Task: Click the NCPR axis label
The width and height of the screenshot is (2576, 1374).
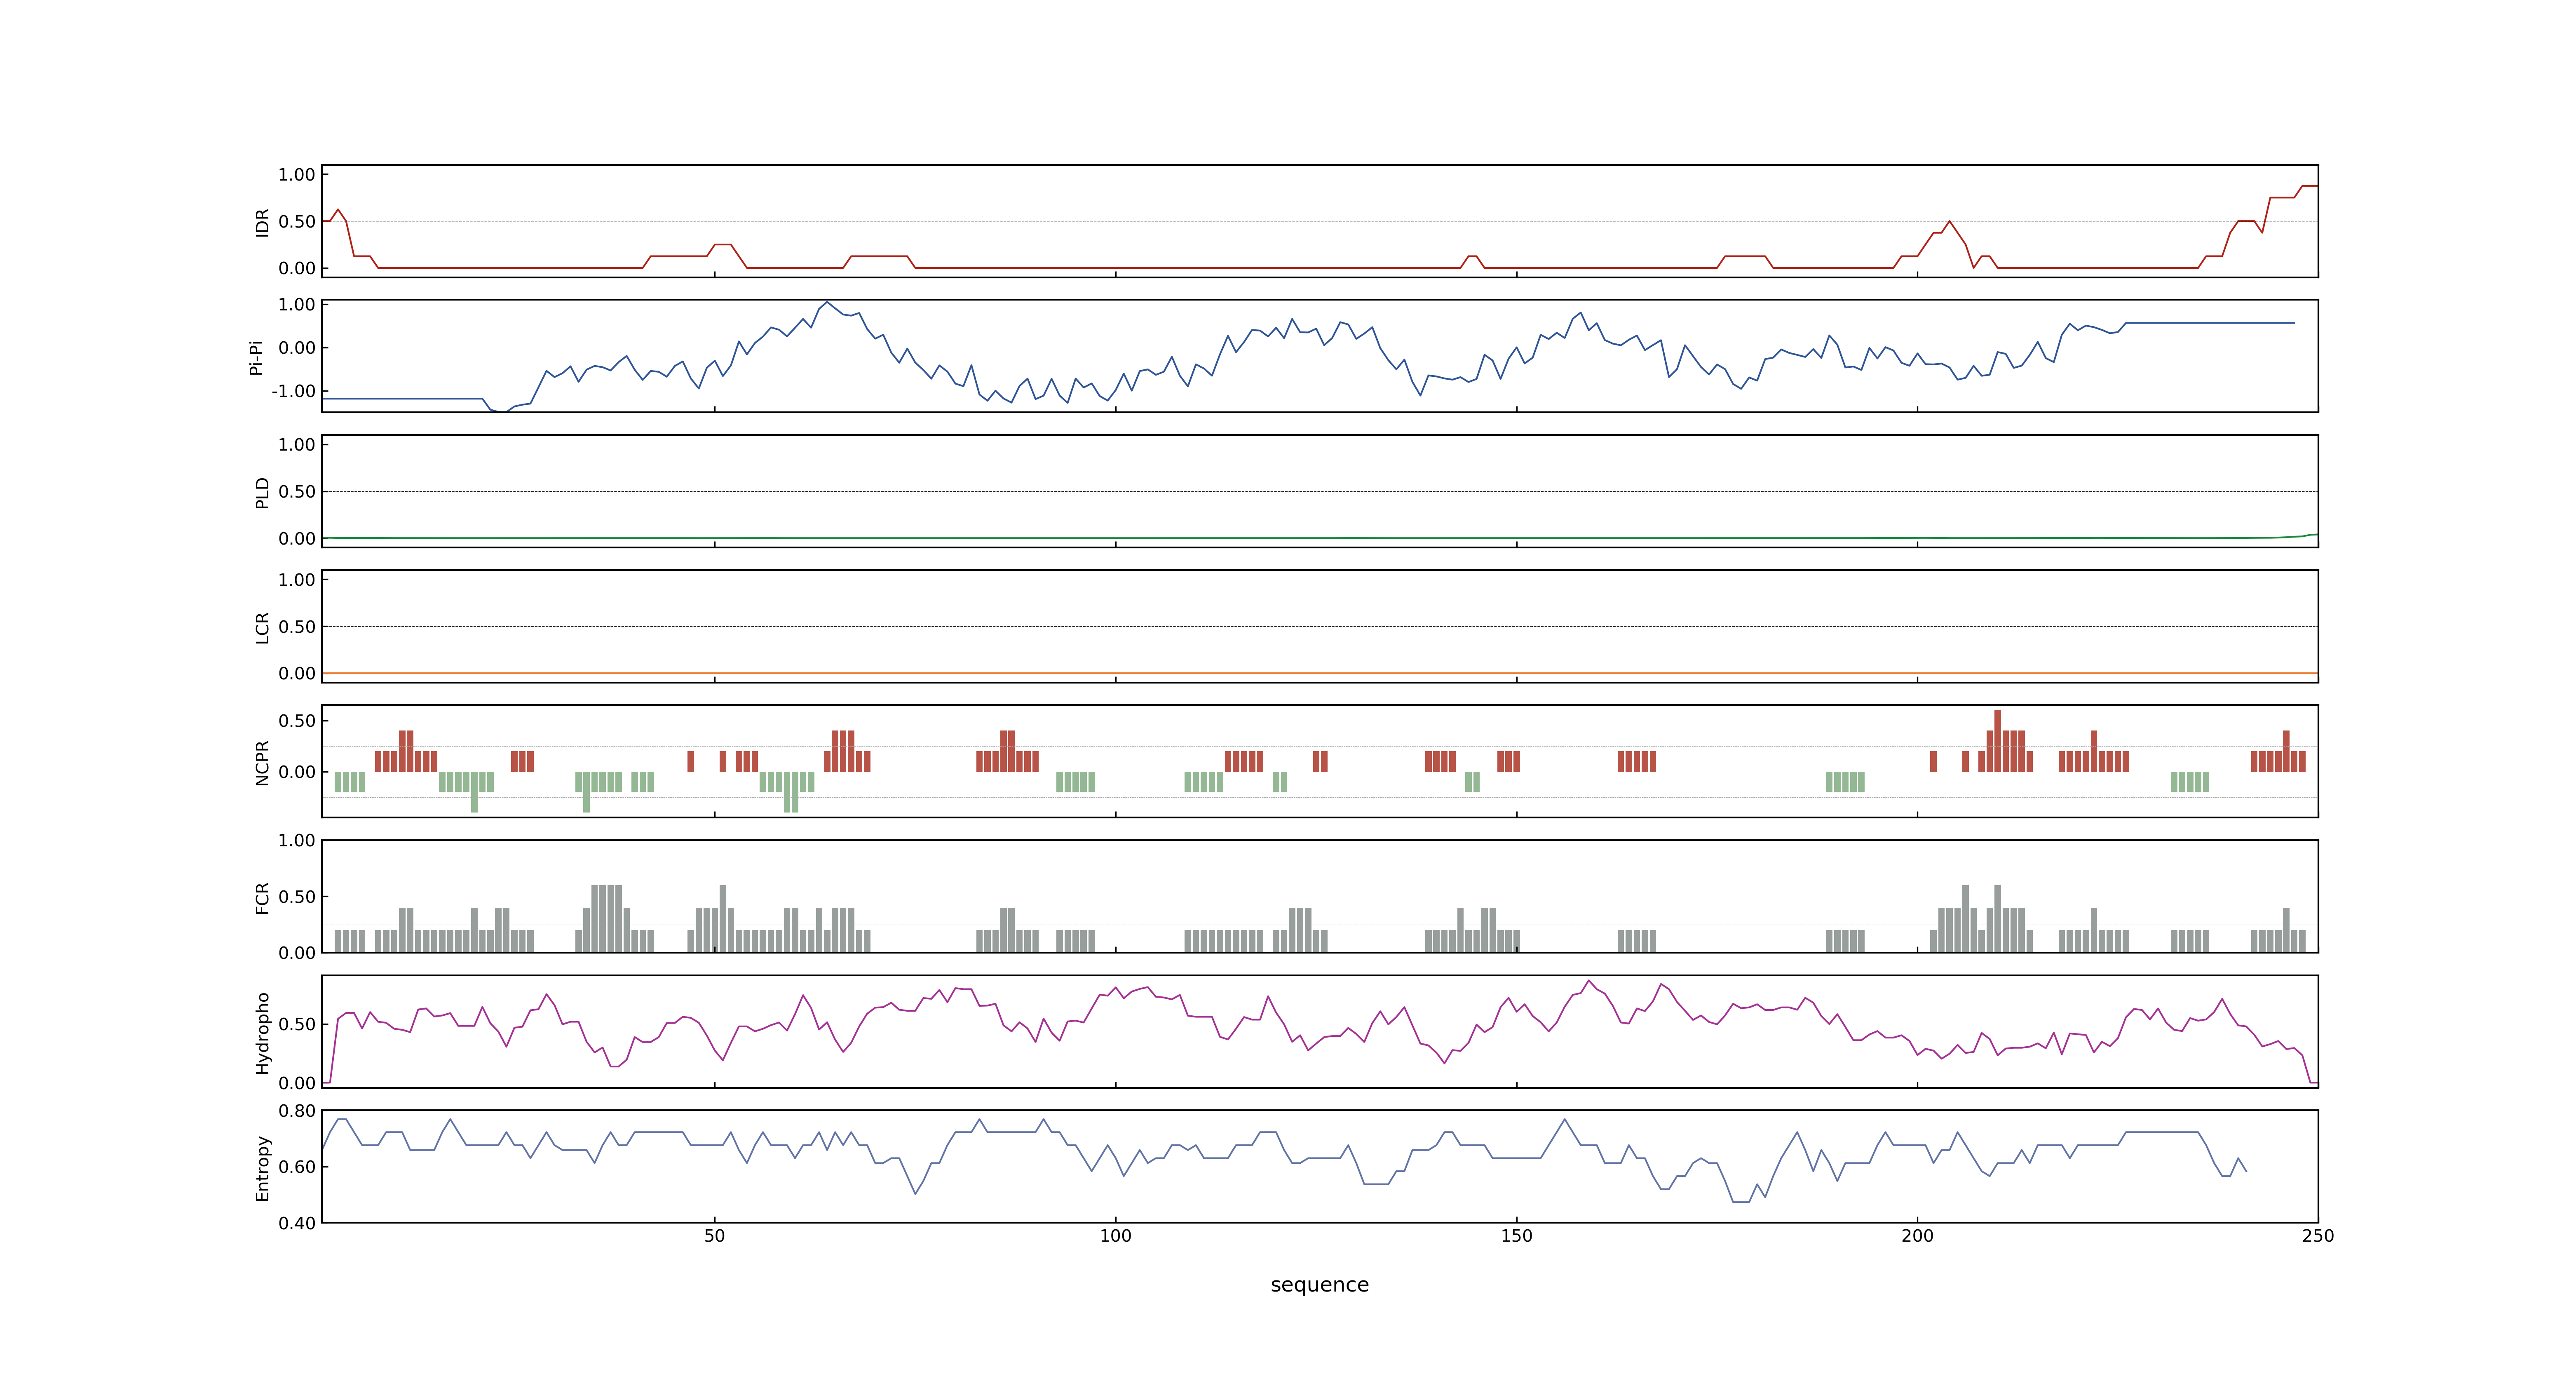Action: (x=262, y=763)
